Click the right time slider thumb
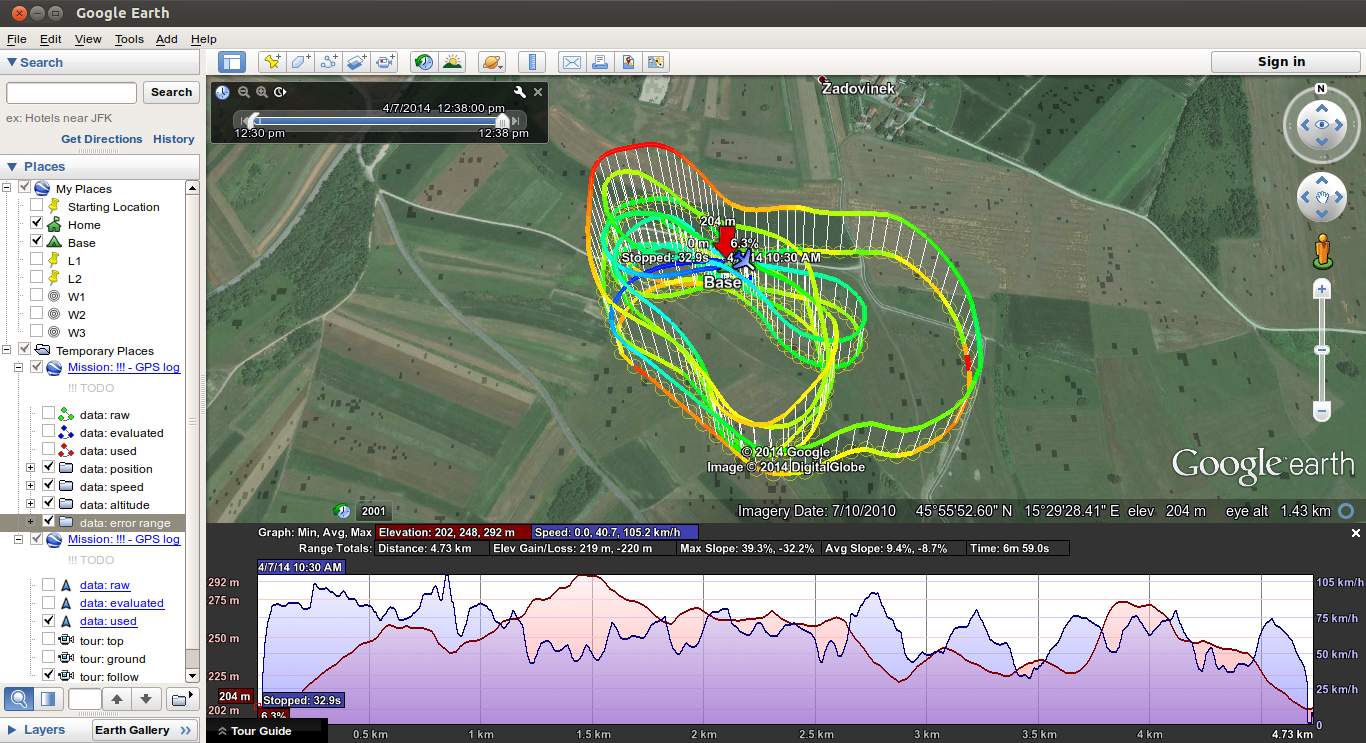This screenshot has width=1366, height=743. [502, 120]
